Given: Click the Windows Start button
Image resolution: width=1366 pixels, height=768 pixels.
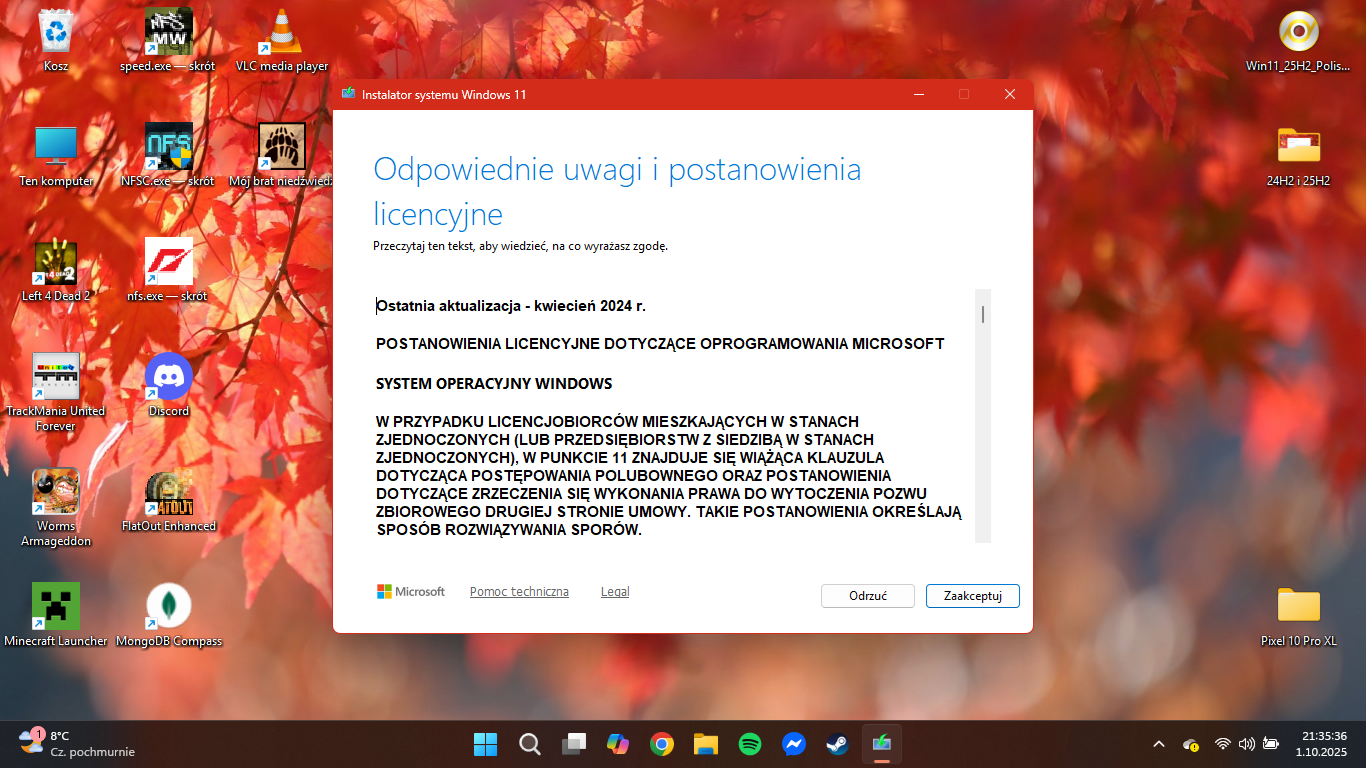Looking at the screenshot, I should click(x=485, y=744).
